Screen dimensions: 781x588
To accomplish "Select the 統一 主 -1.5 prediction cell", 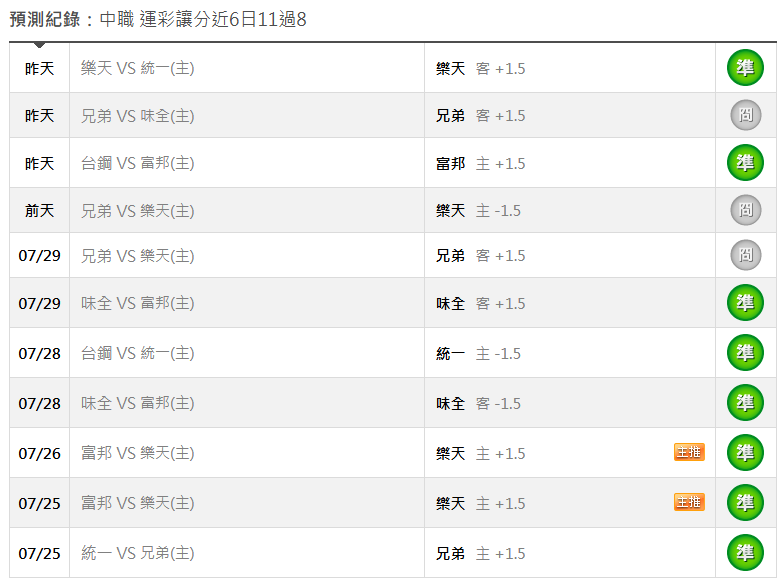I will click(x=570, y=353).
